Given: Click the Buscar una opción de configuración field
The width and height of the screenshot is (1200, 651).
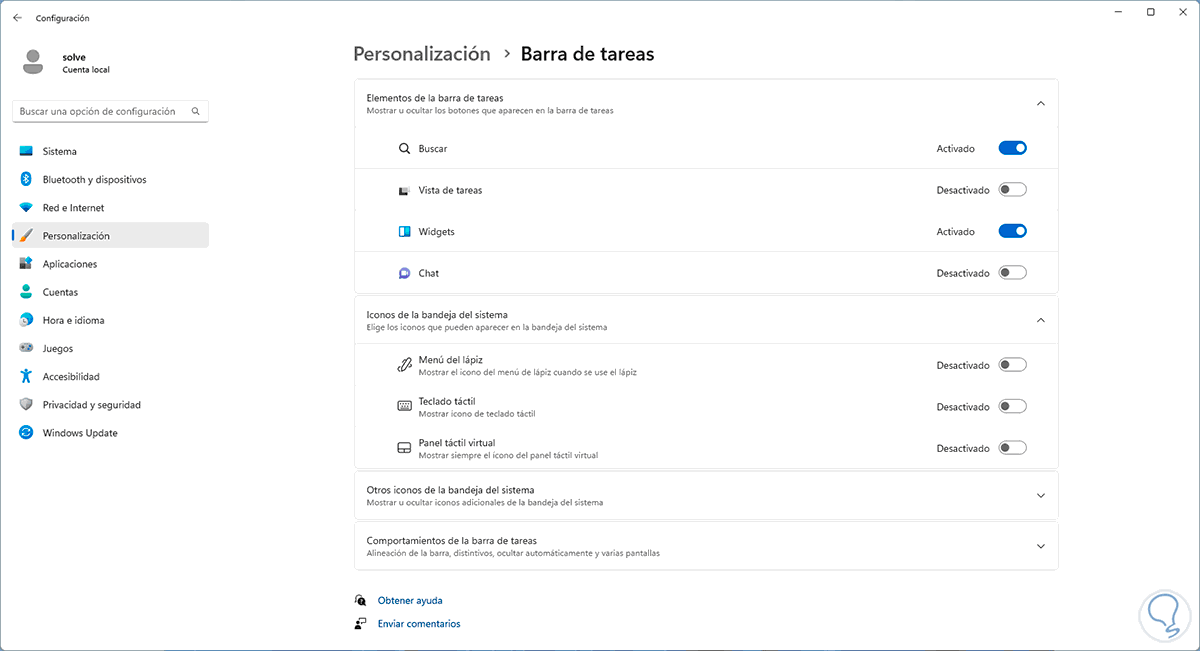Looking at the screenshot, I should pos(100,112).
